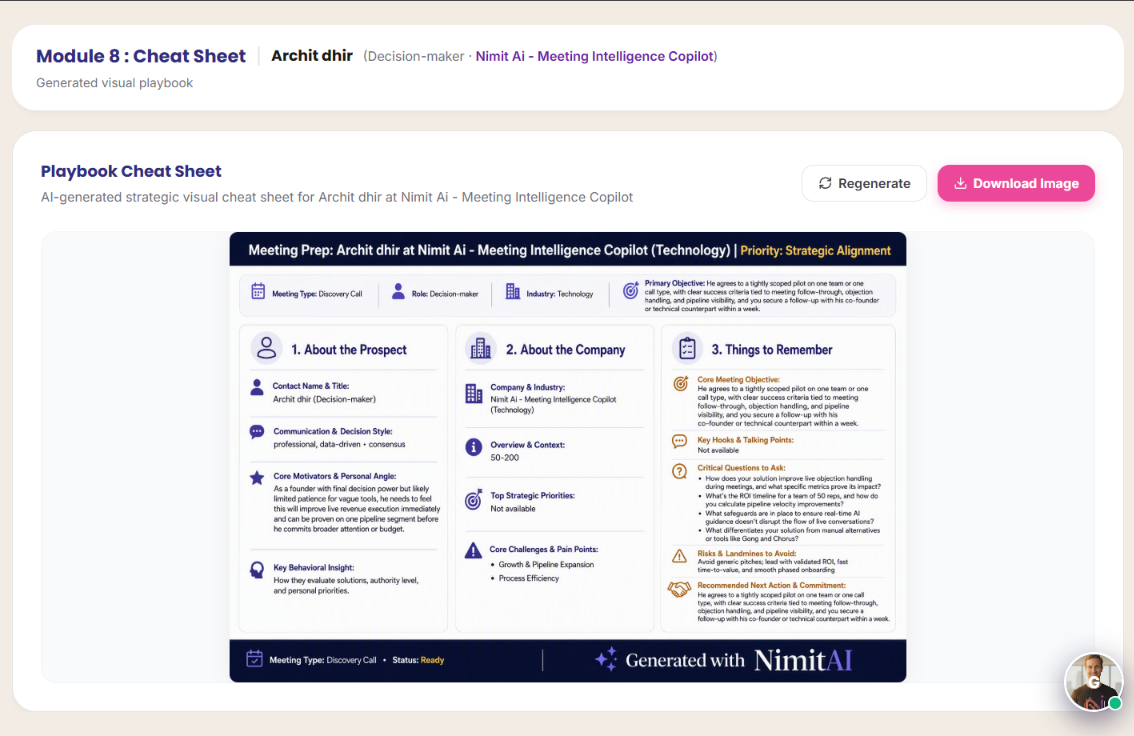
Task: Click the user avatar chat bubble
Action: 1094,682
